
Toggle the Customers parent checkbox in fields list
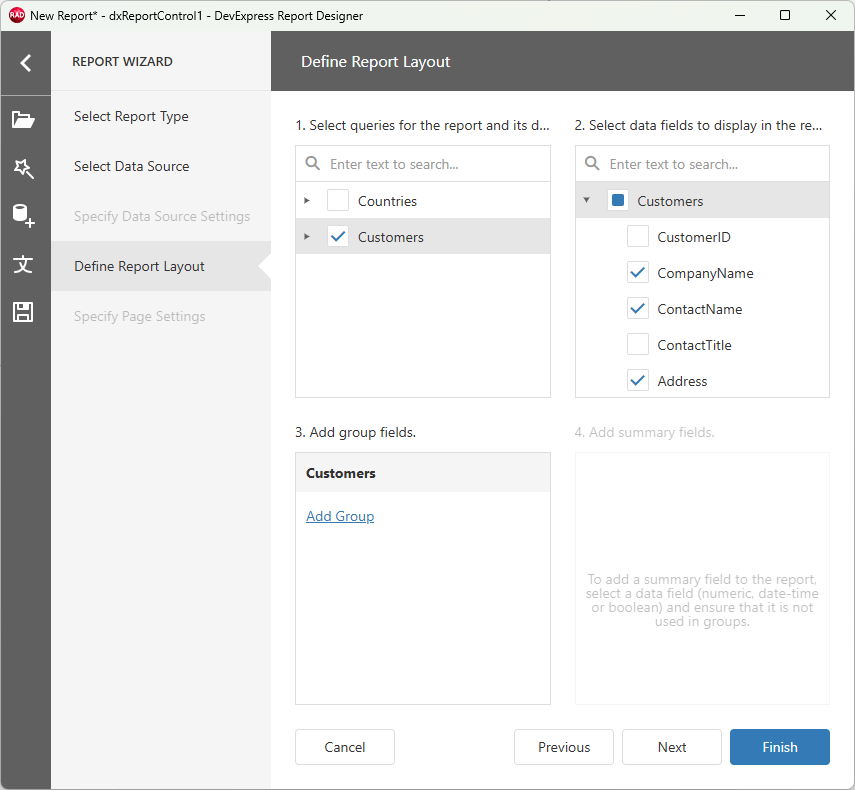tap(618, 200)
